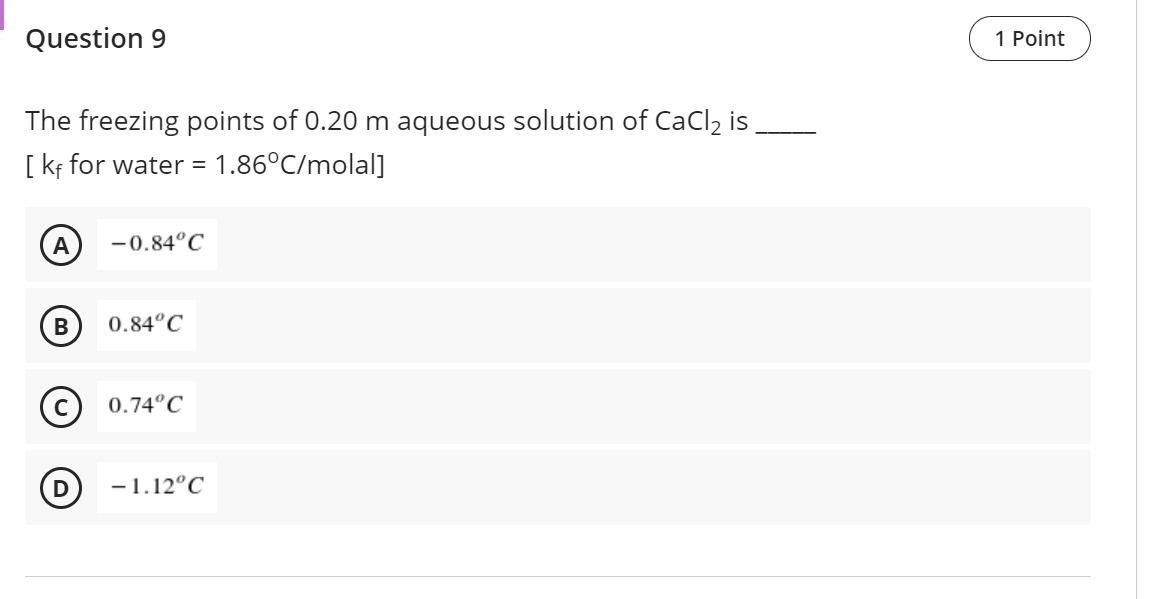The height and width of the screenshot is (599, 1157).
Task: Click the kf for water hint text
Action: (x=205, y=163)
